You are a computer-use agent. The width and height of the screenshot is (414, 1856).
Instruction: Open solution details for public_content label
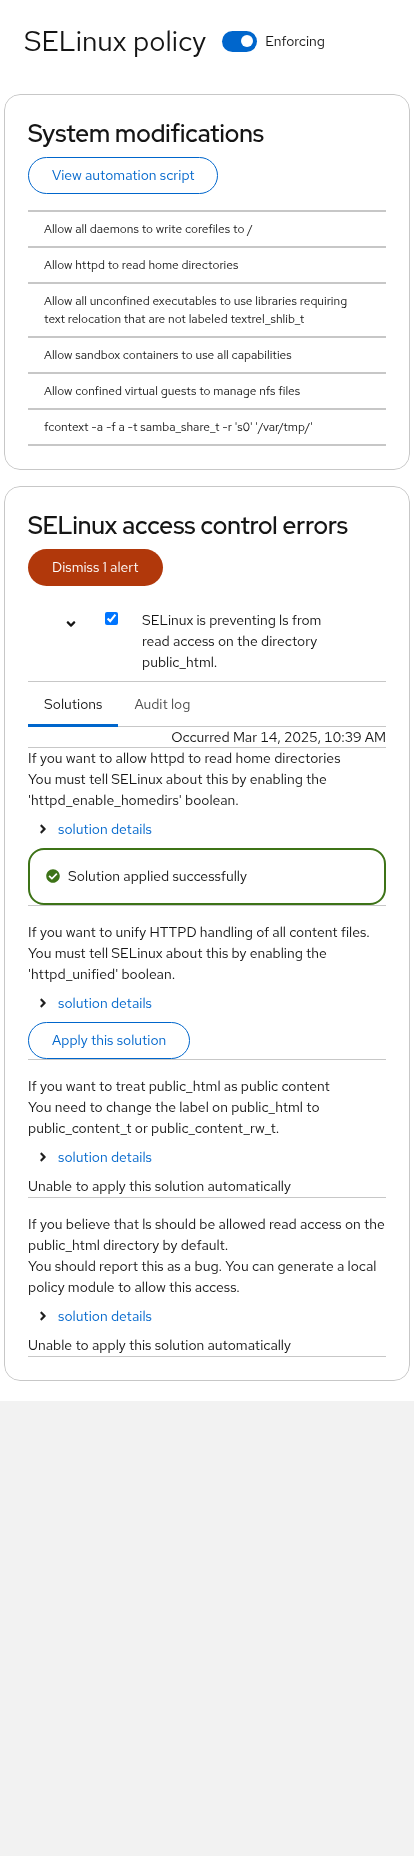click(x=105, y=1157)
